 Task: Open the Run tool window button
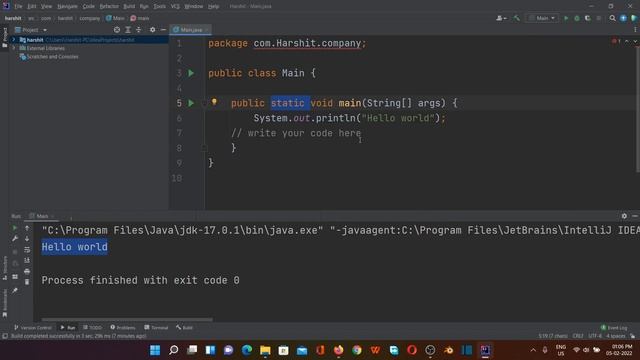coord(68,327)
